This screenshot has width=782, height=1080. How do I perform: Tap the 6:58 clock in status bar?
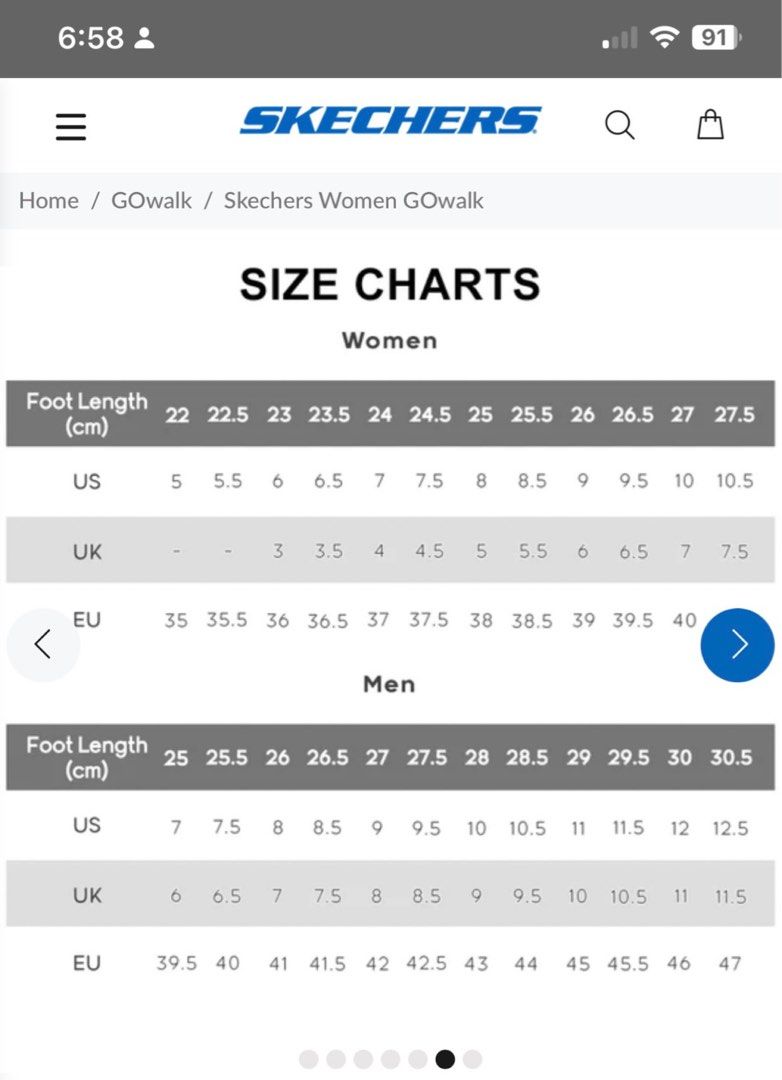tap(91, 37)
